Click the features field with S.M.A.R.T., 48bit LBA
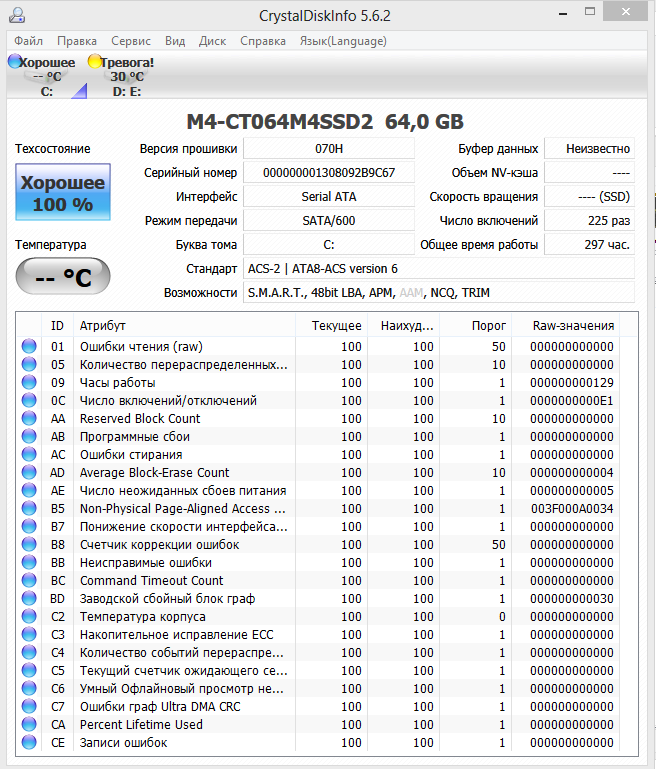 click(439, 293)
